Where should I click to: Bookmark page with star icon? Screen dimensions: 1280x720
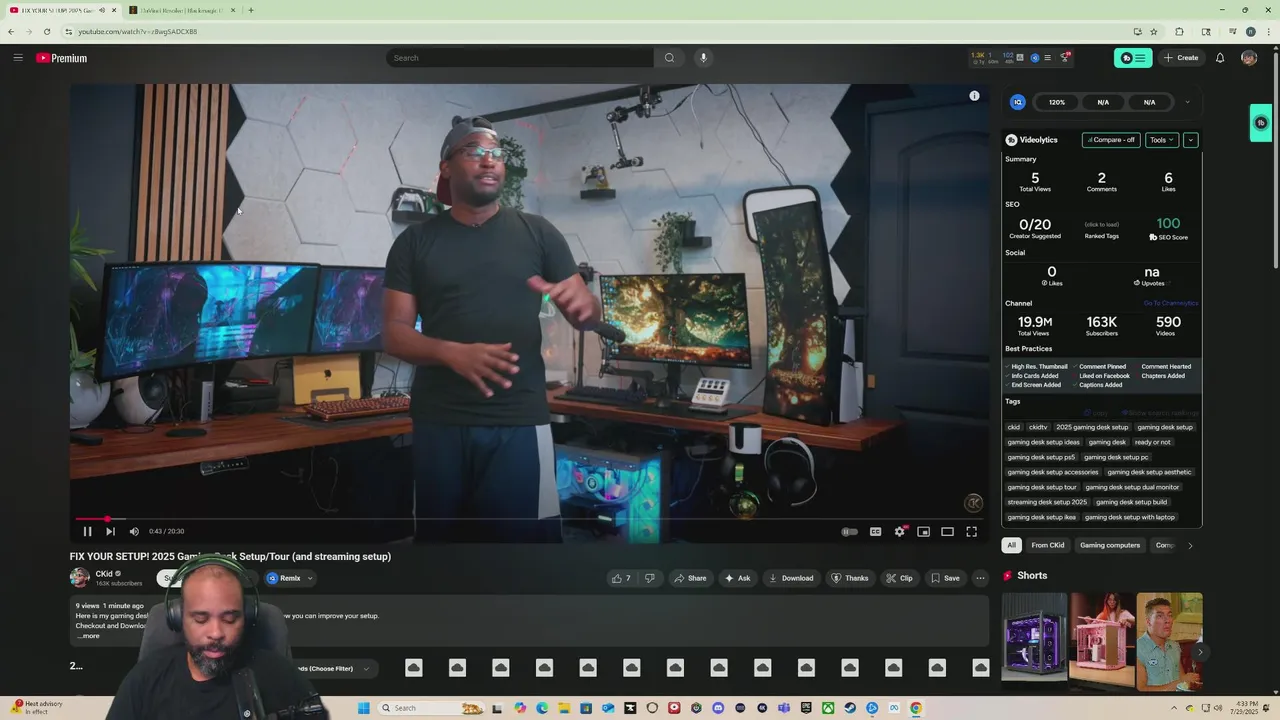(x=1154, y=31)
